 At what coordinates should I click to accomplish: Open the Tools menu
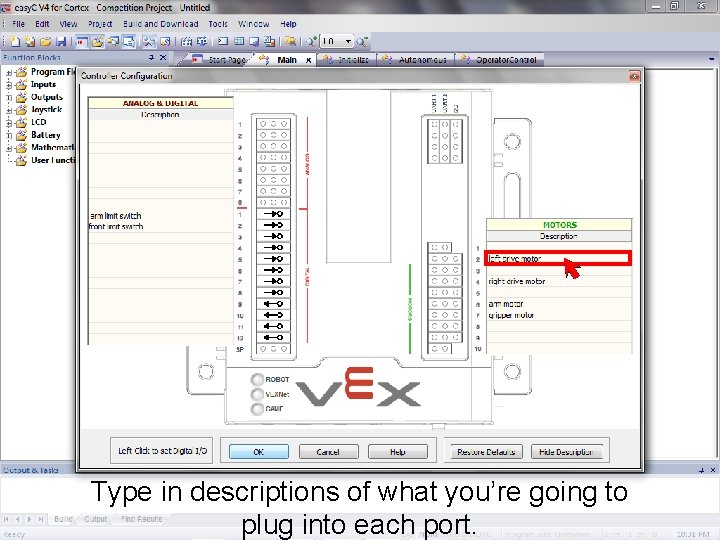[218, 24]
